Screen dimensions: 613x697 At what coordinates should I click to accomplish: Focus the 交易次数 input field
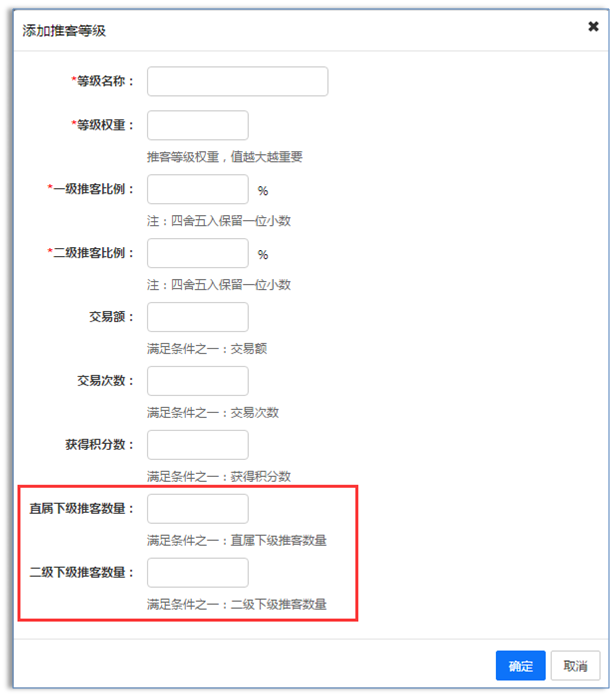198,381
